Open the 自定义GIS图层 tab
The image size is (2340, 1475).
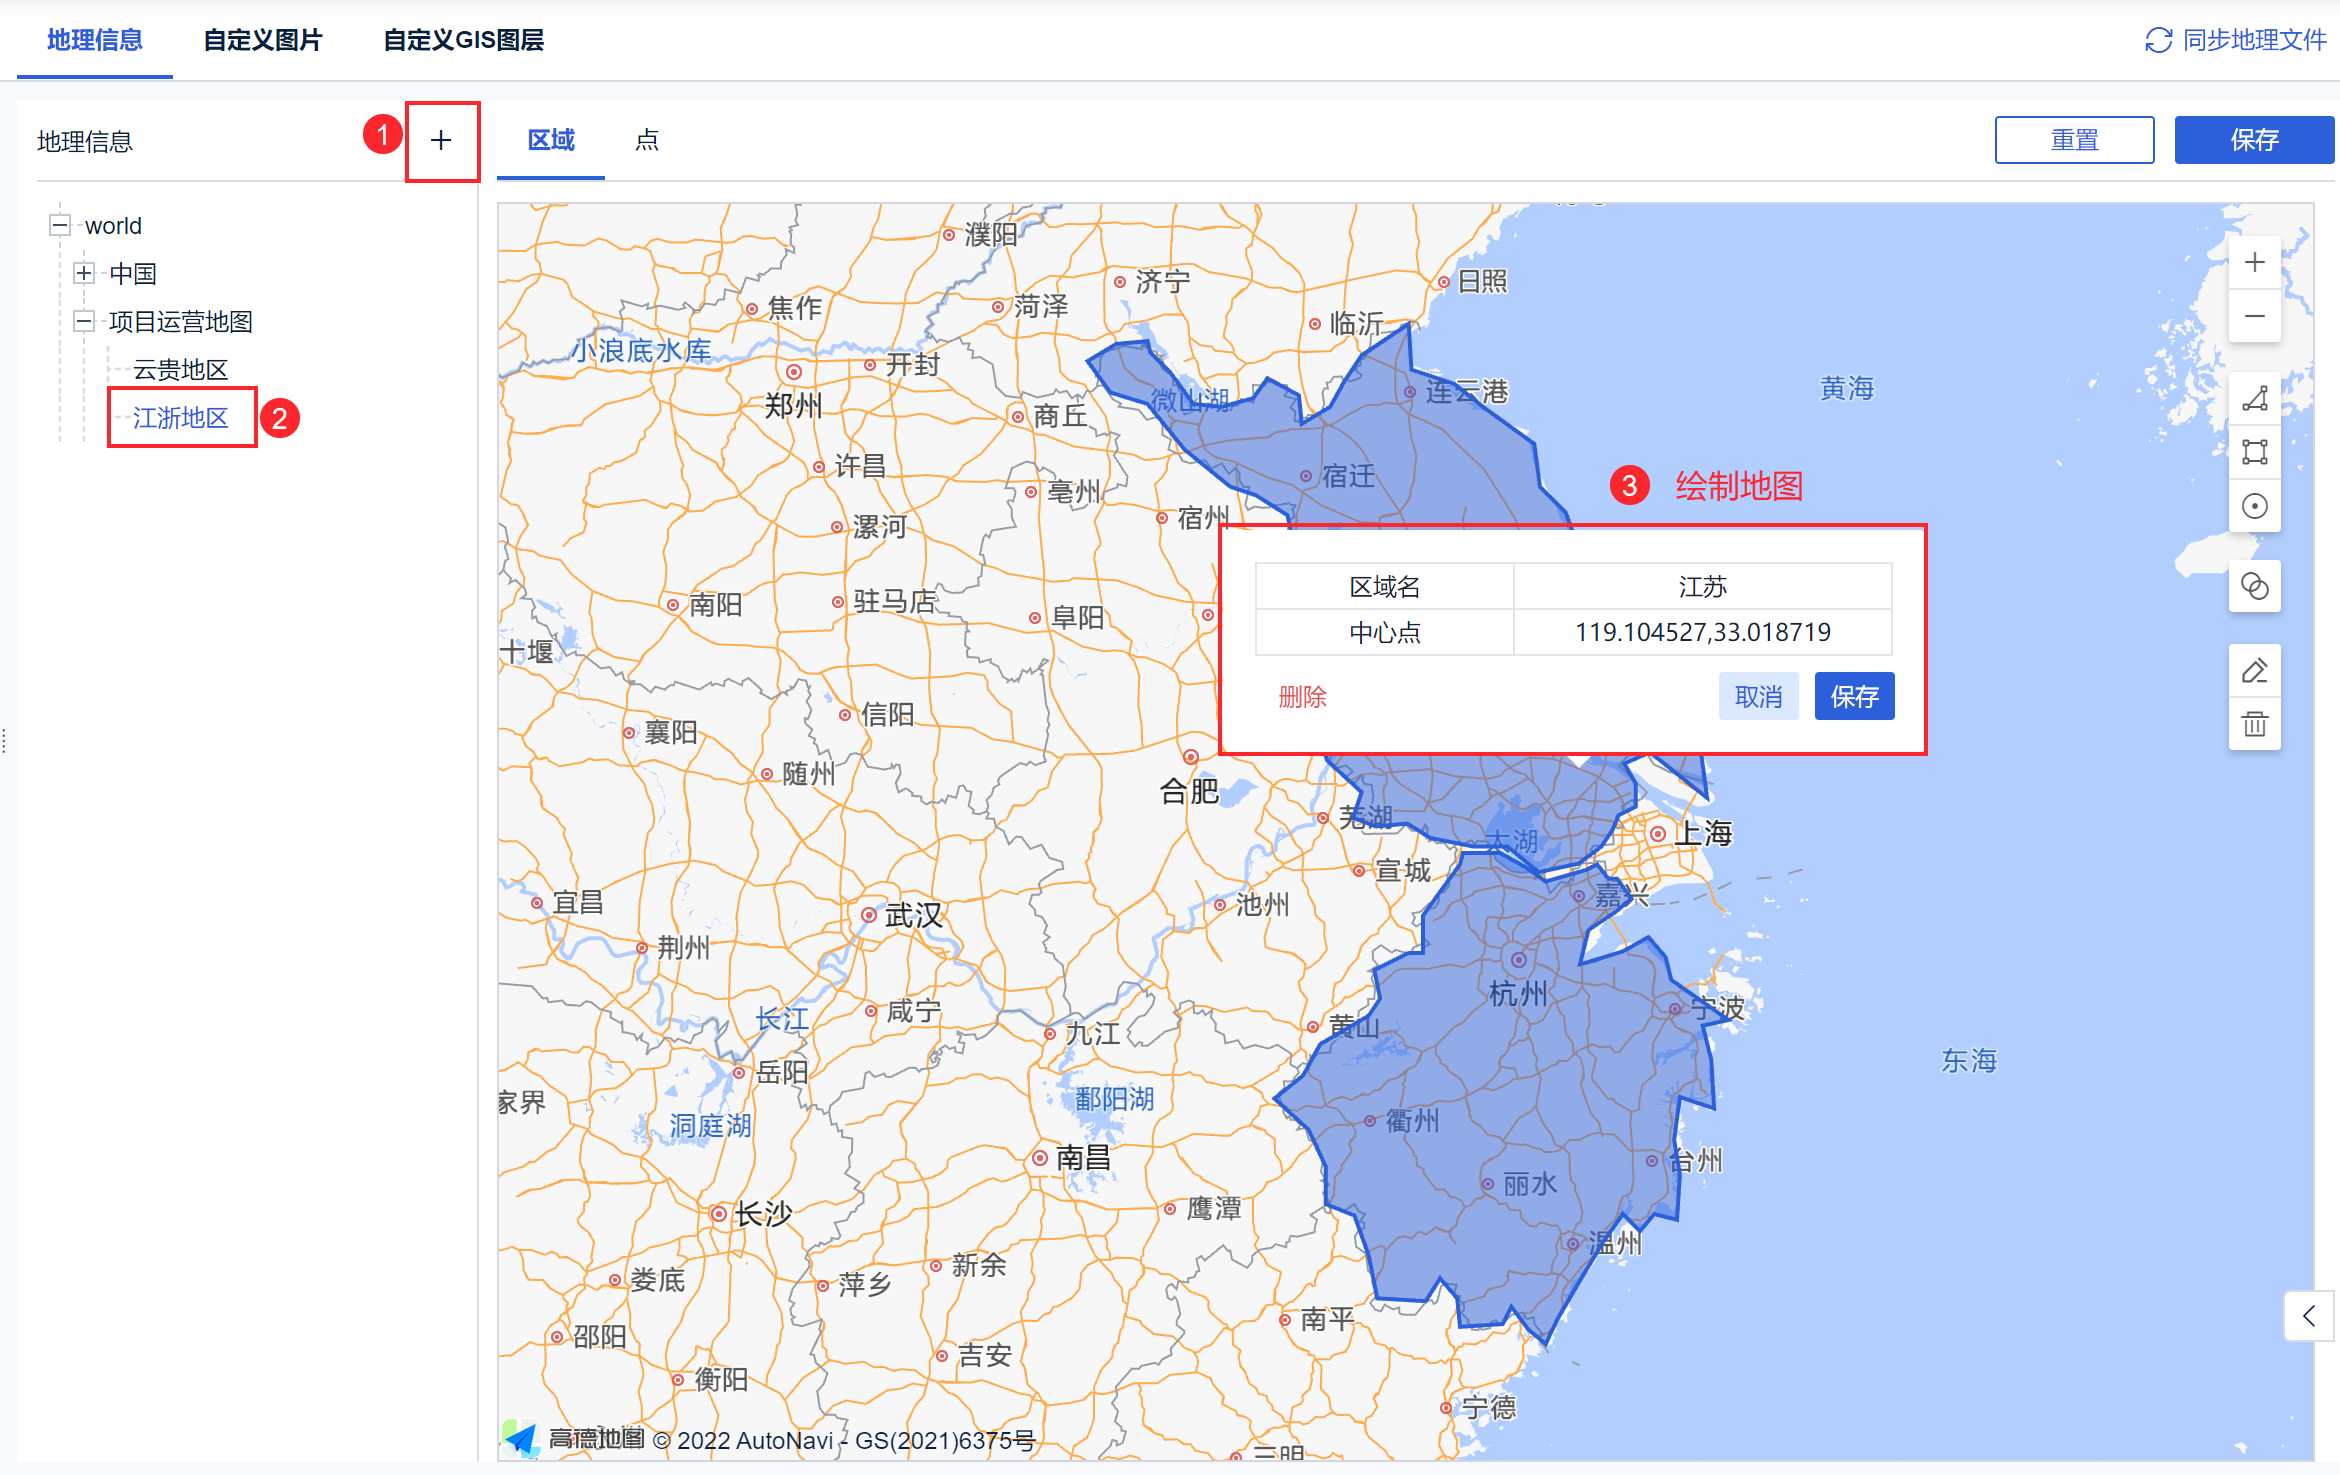(x=463, y=40)
